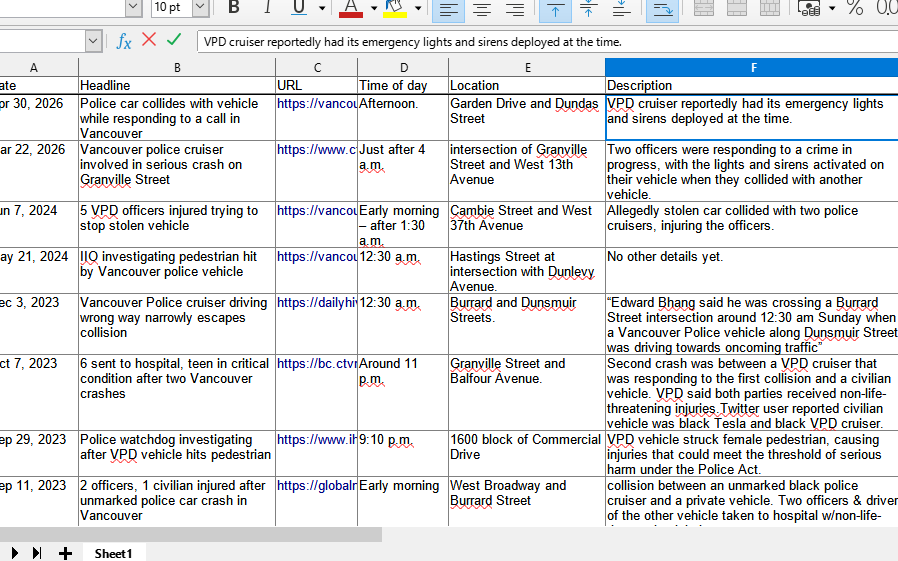Center cell content vertically

pyautogui.click(x=588, y=9)
